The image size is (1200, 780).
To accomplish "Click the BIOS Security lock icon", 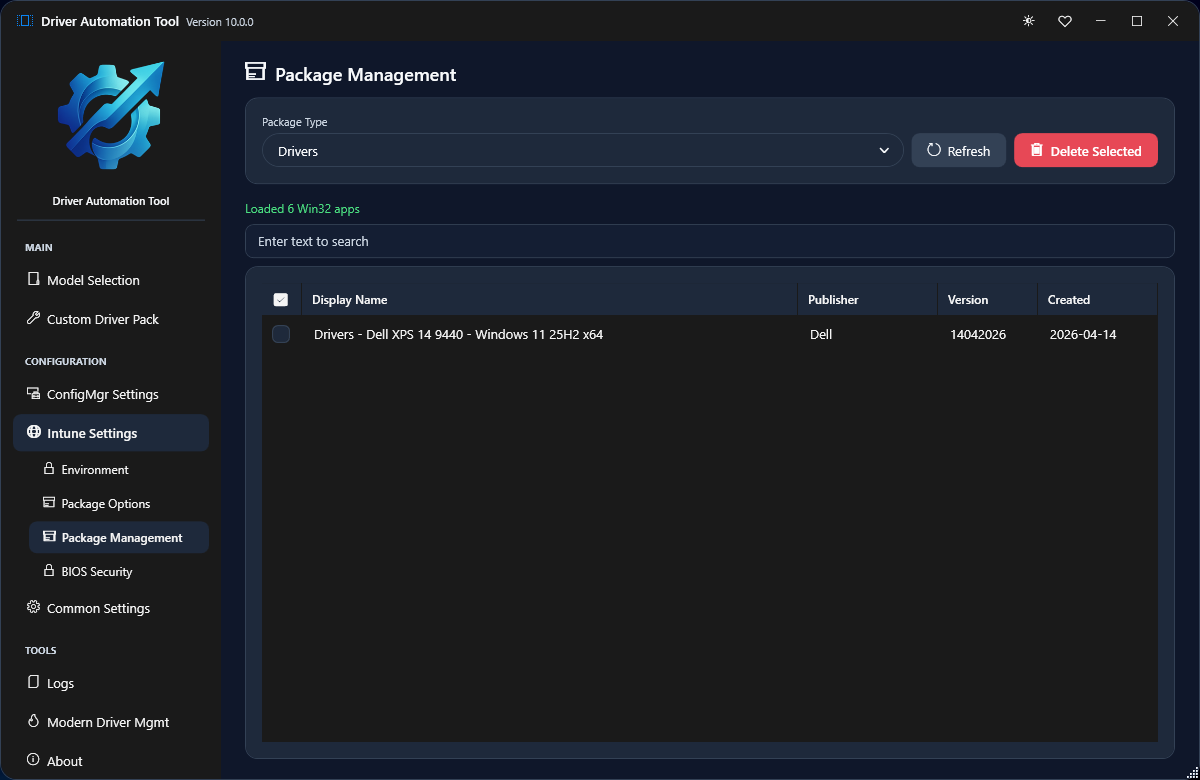I will click(x=49, y=571).
